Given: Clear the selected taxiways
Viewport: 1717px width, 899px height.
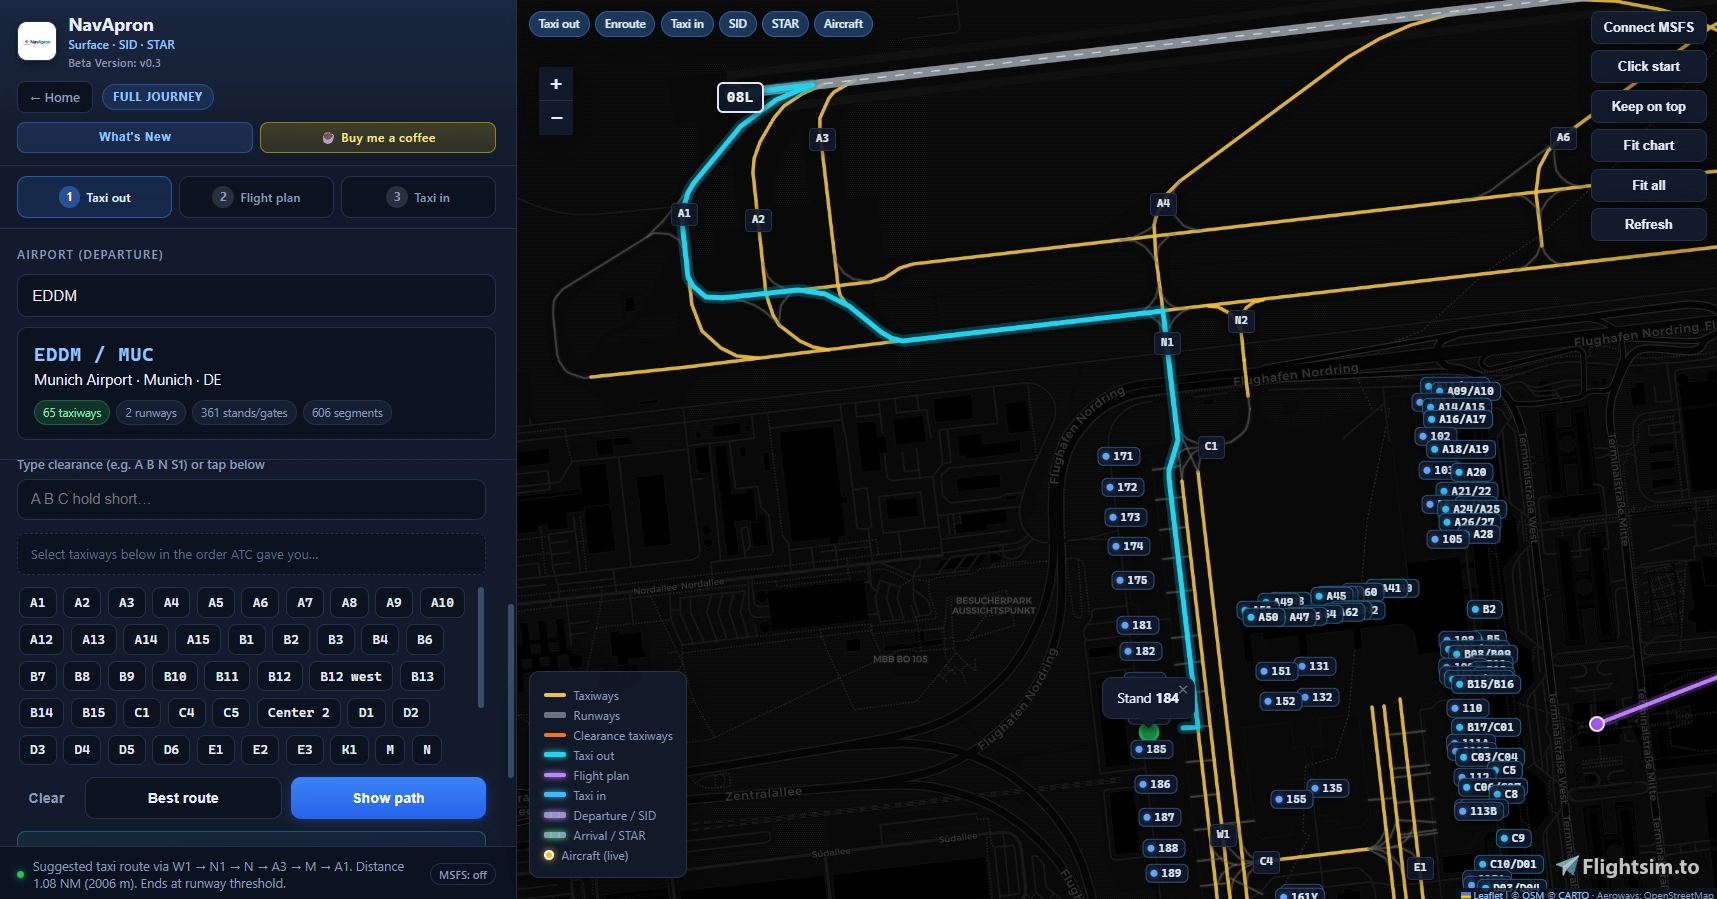Looking at the screenshot, I should pos(46,798).
